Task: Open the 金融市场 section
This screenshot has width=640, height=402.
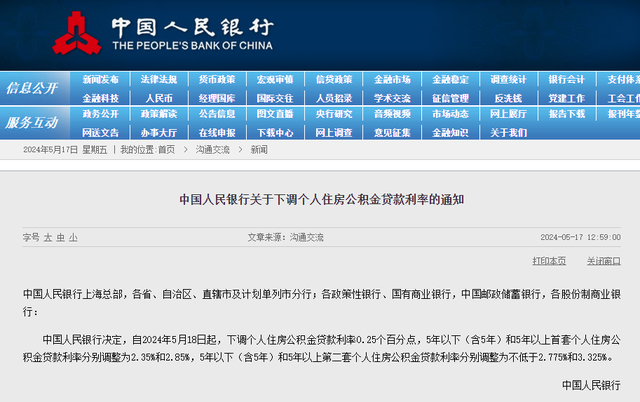Action: (392, 80)
